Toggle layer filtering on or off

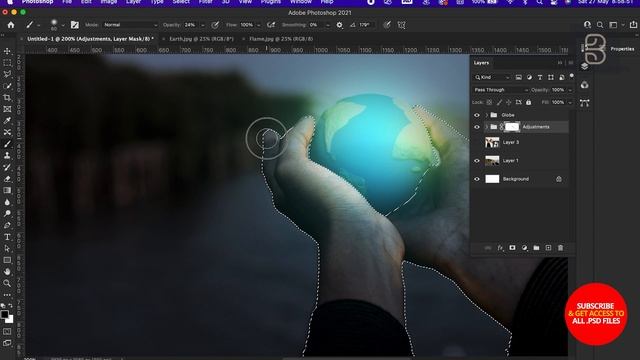coord(571,76)
